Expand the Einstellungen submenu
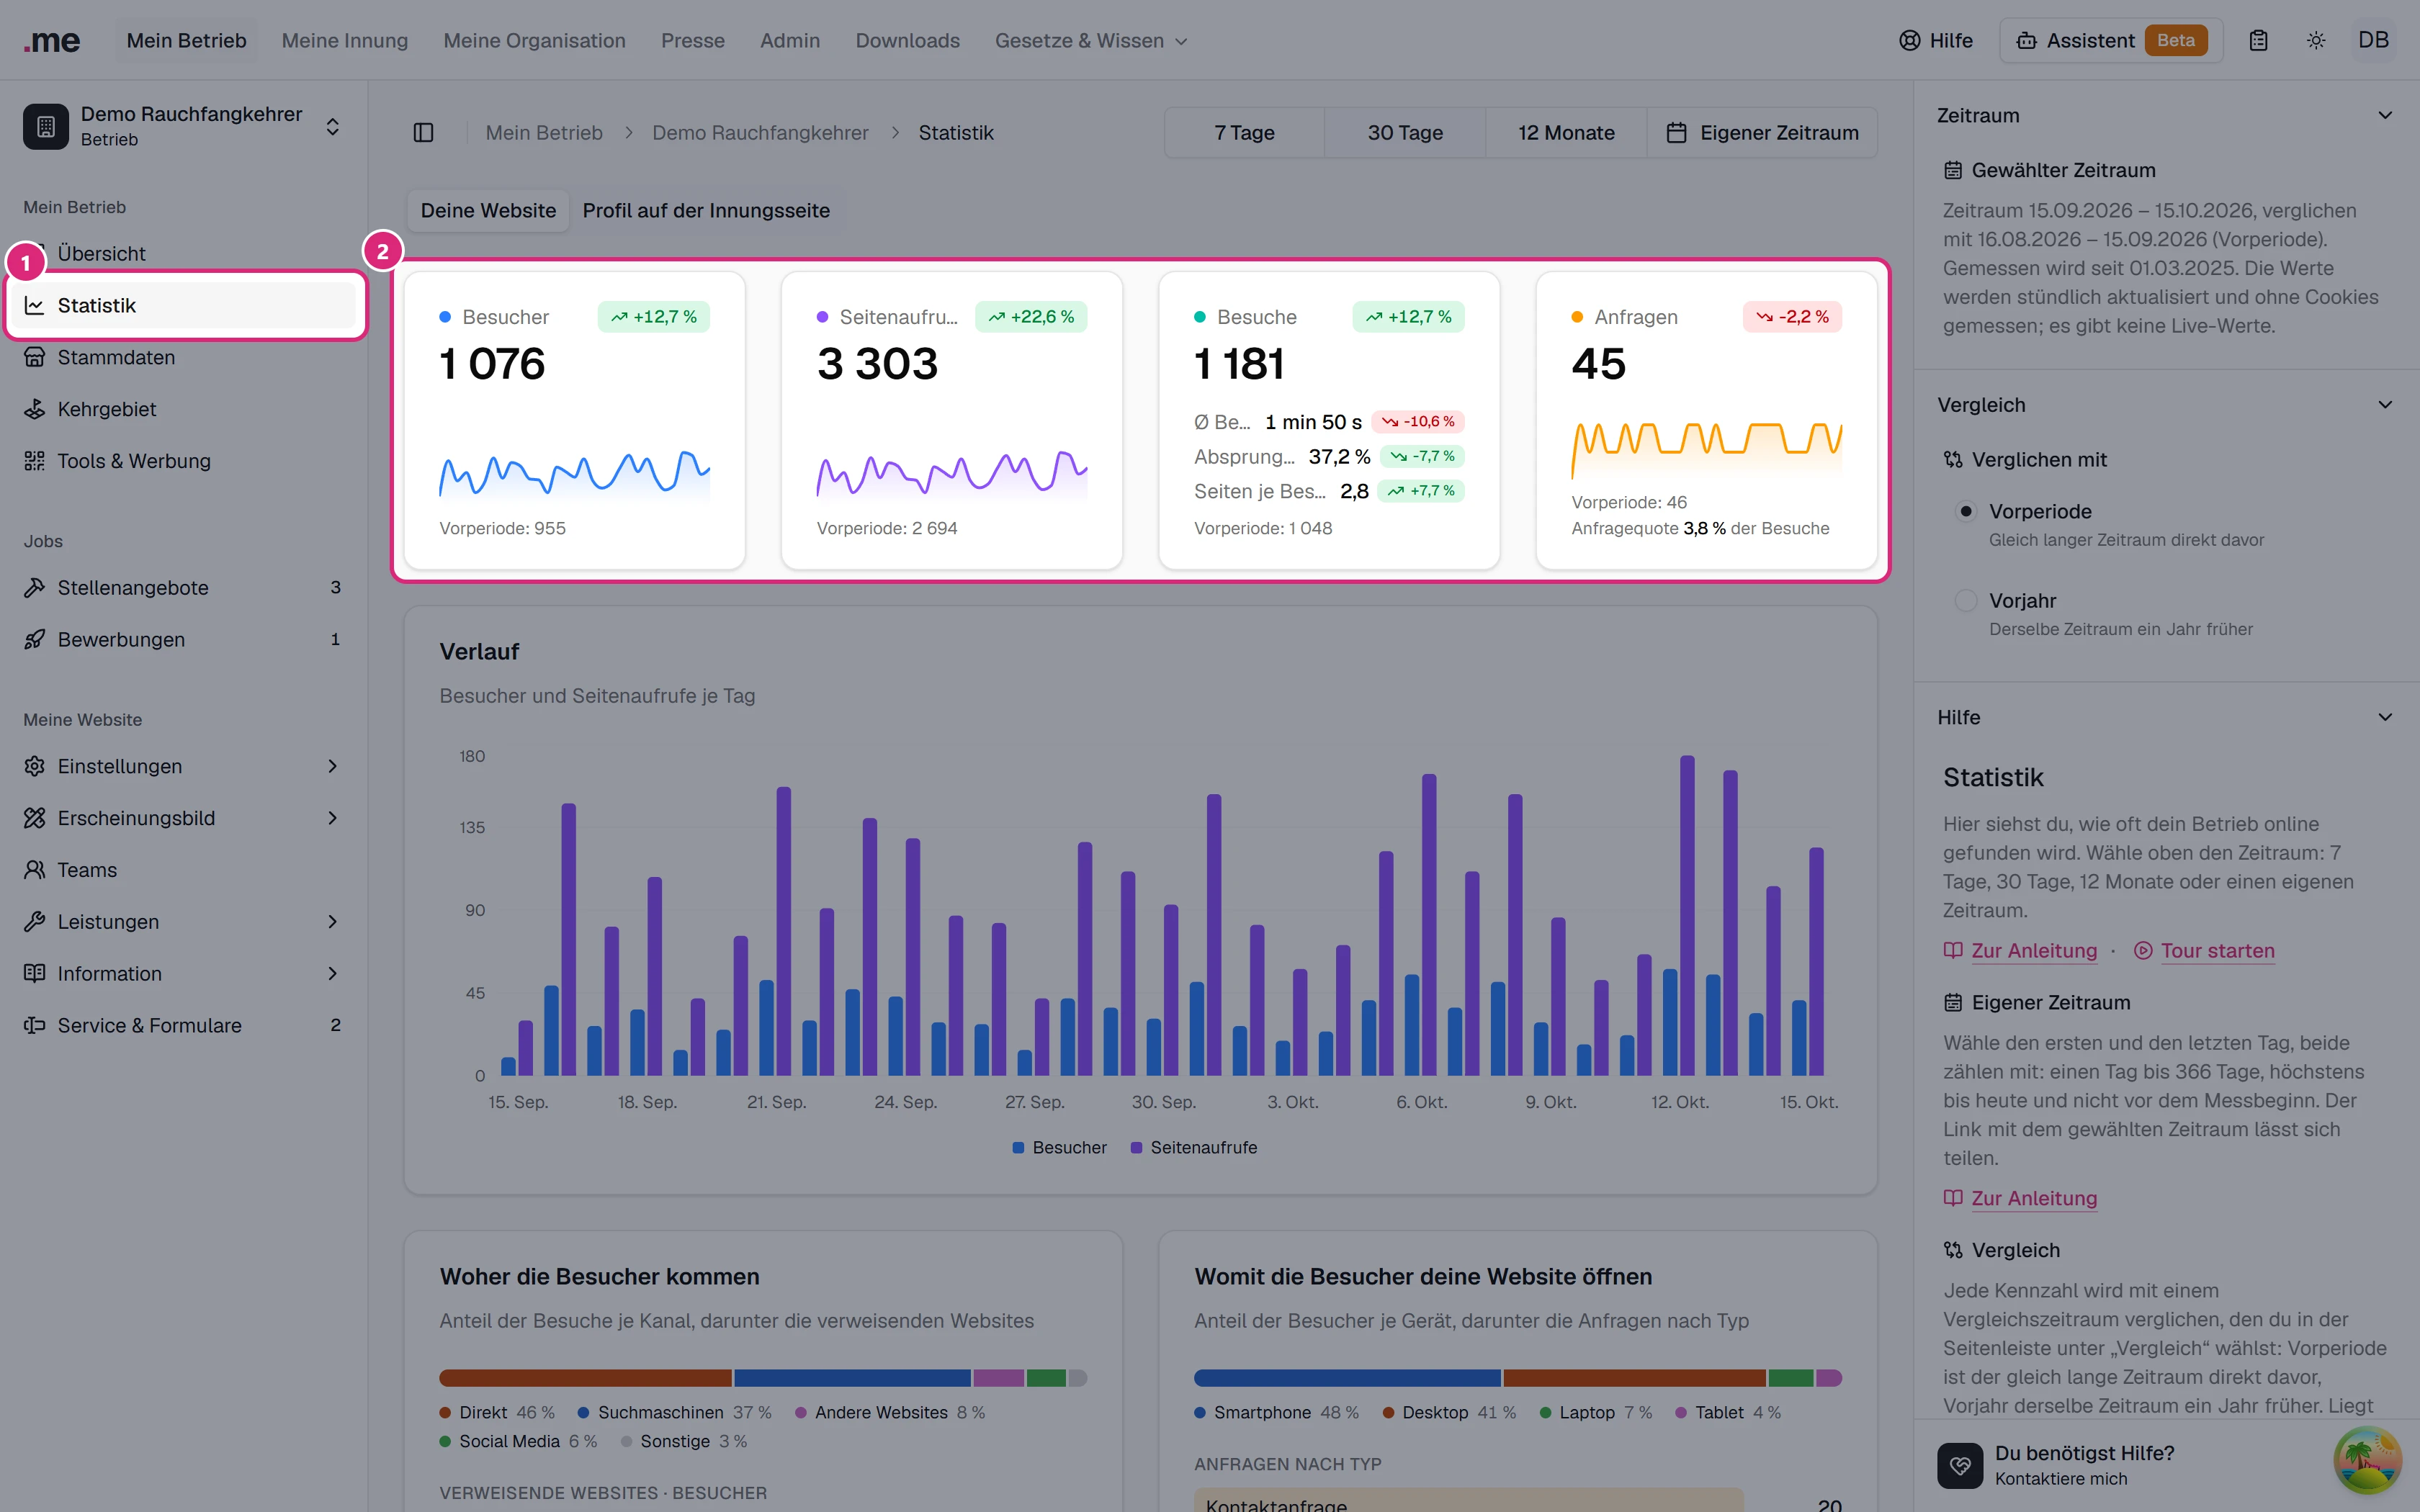This screenshot has height=1512, width=2420. [333, 767]
